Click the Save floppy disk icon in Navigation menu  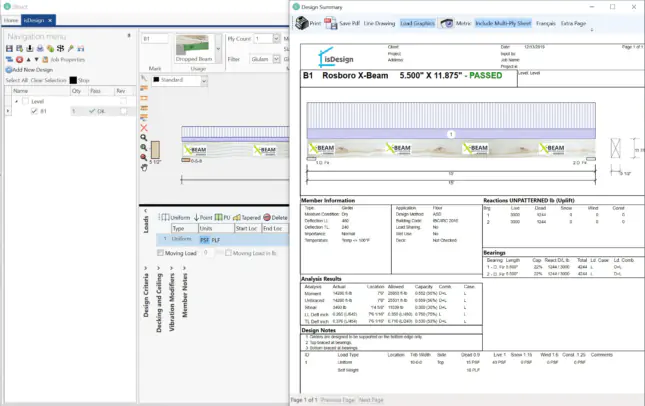9,49
